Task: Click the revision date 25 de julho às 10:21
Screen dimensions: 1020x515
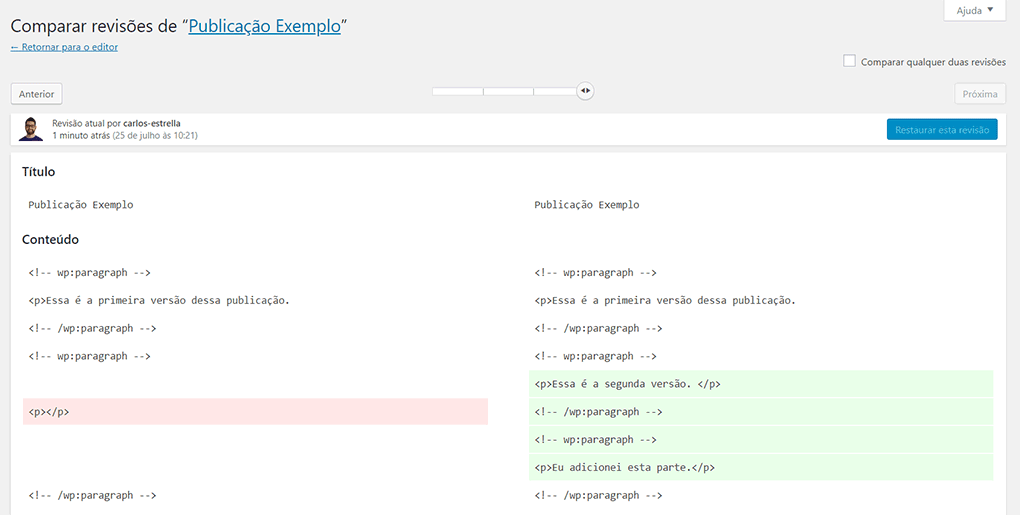Action: [155, 135]
